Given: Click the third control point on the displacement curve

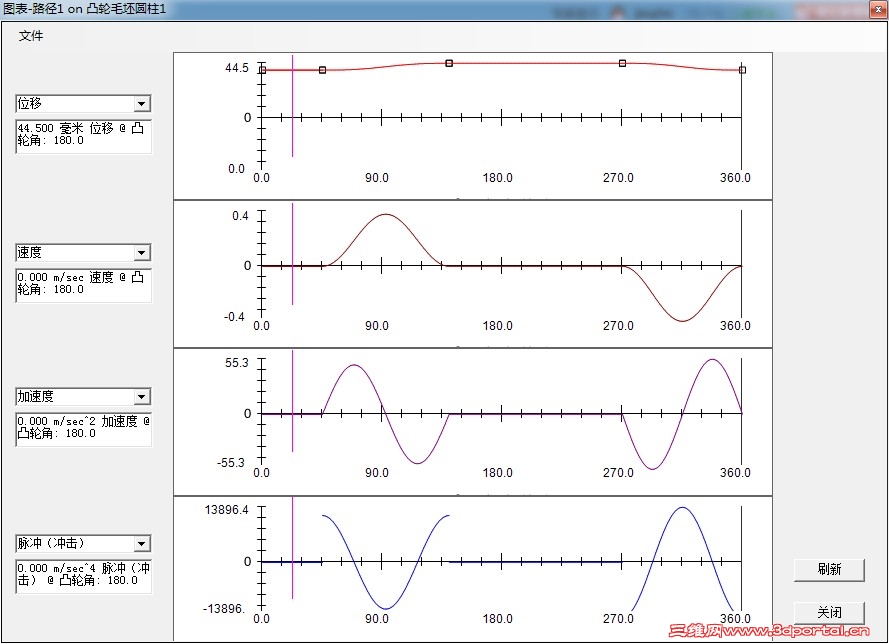Looking at the screenshot, I should (x=449, y=63).
